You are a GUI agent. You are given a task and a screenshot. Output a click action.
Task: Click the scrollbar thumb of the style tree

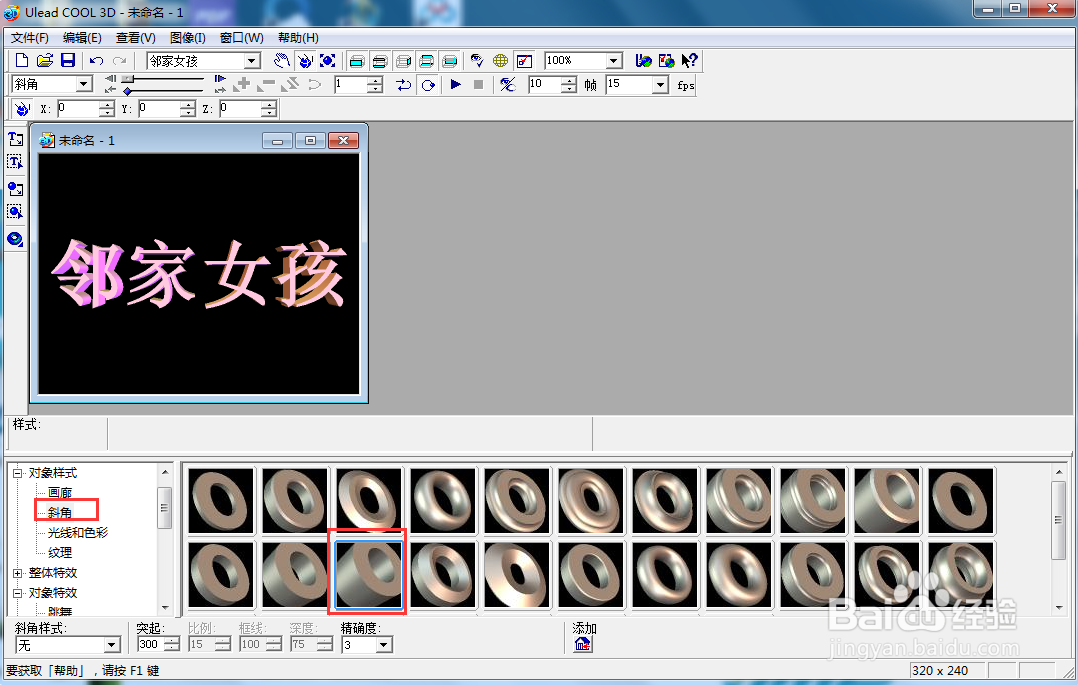164,508
